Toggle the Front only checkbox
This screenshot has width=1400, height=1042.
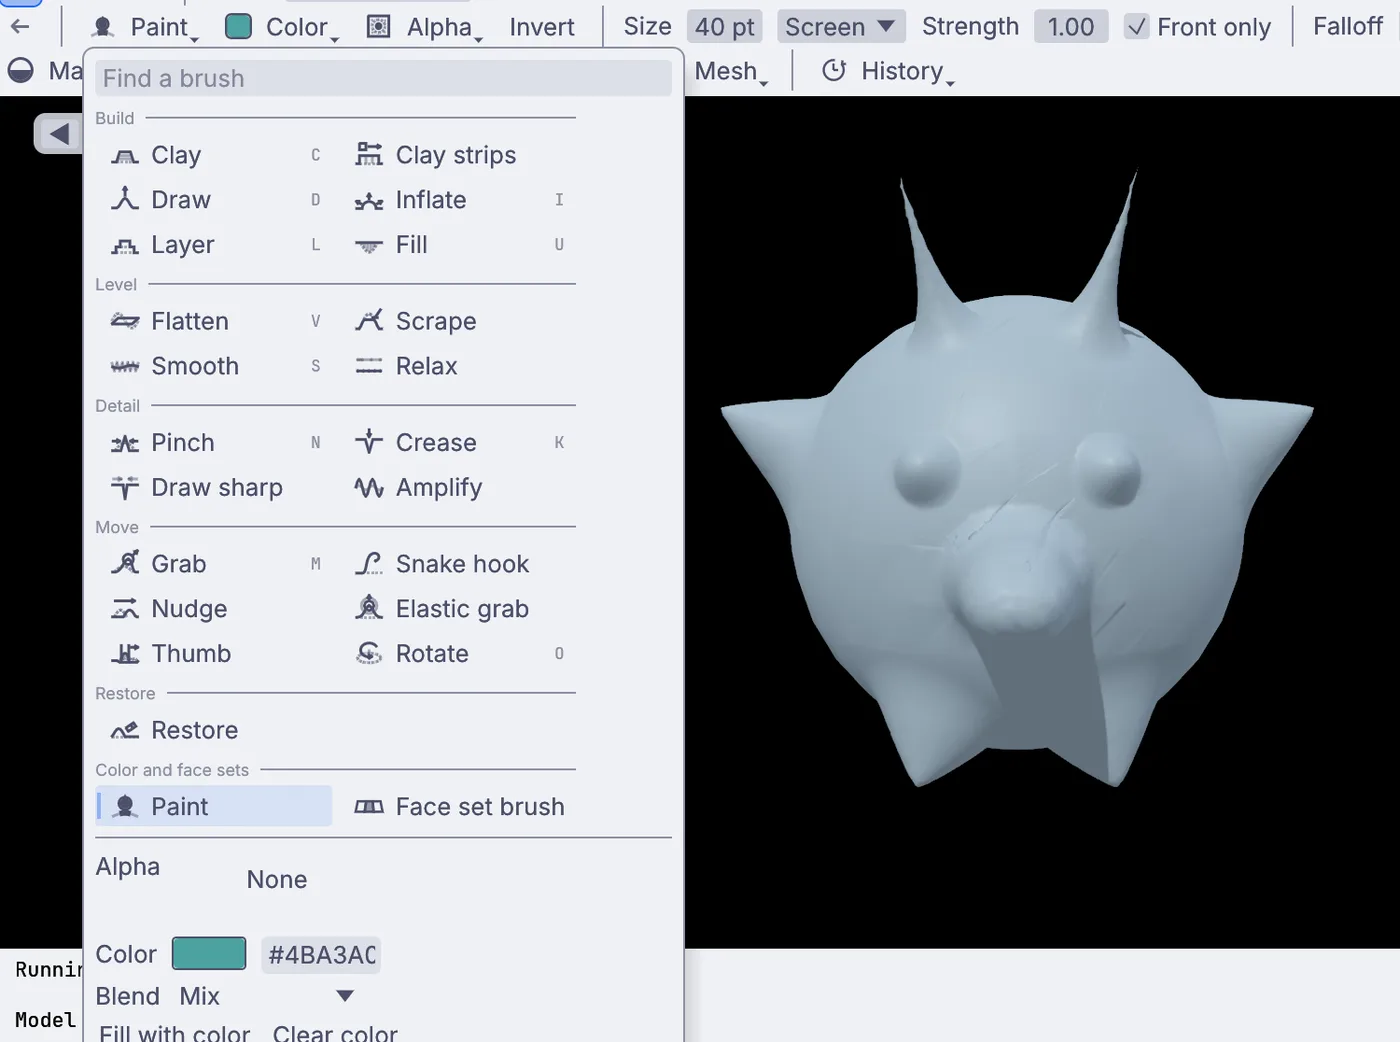coord(1136,27)
